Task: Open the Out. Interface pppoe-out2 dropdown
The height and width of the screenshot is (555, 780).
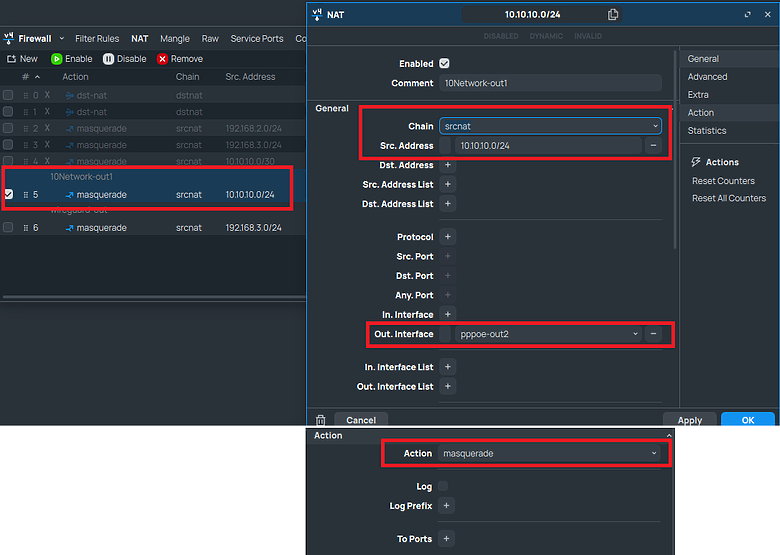Action: click(x=548, y=334)
